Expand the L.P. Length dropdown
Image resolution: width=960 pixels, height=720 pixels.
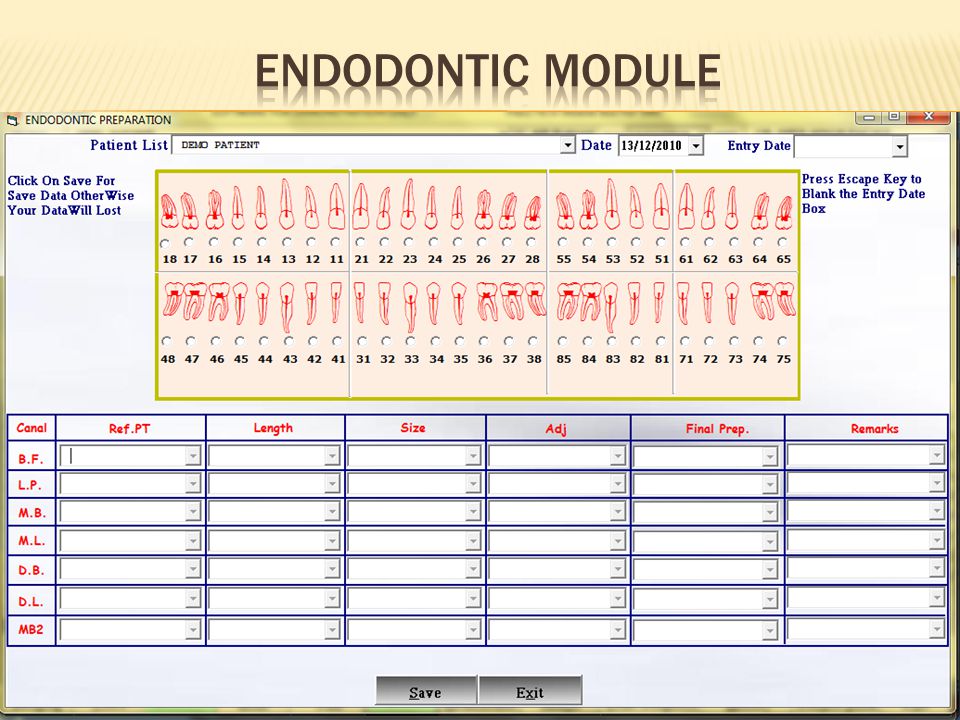pos(332,484)
